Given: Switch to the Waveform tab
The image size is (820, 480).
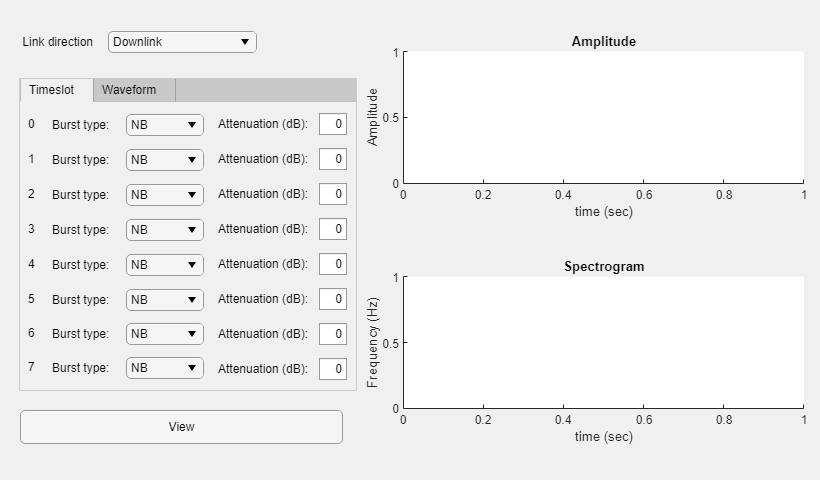Looking at the screenshot, I should pyautogui.click(x=129, y=90).
